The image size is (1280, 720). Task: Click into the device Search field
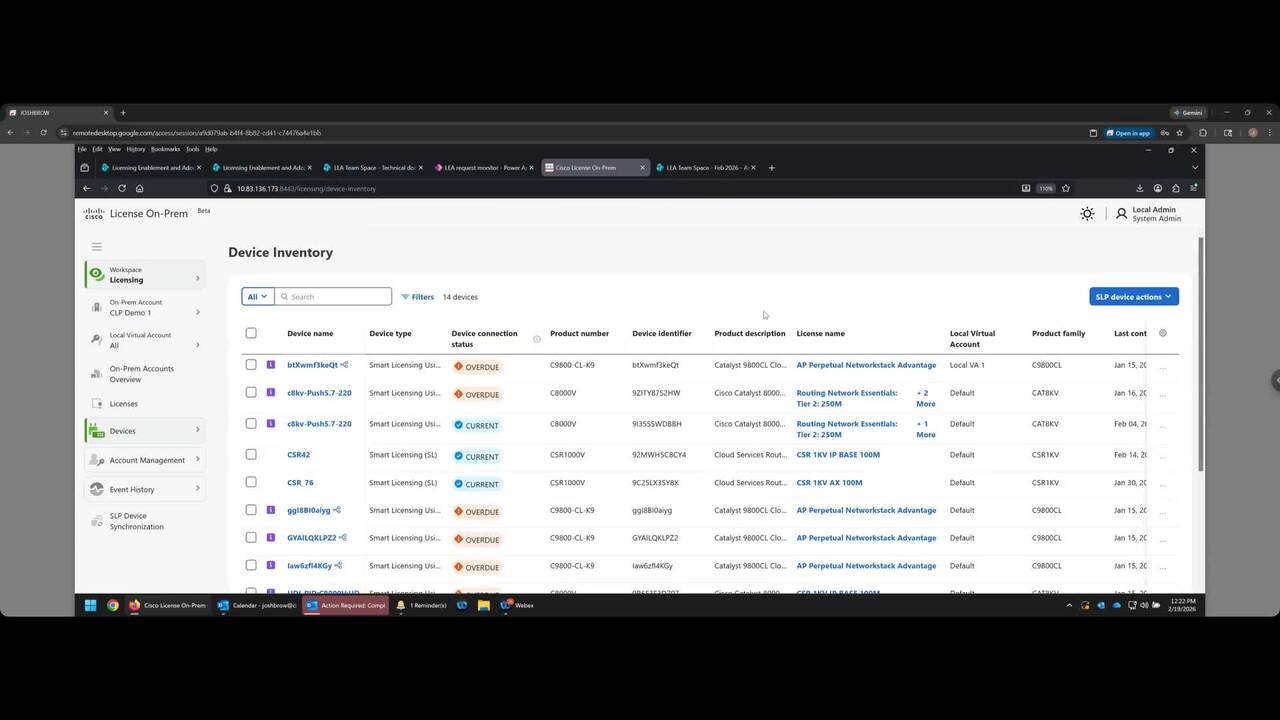click(x=337, y=297)
